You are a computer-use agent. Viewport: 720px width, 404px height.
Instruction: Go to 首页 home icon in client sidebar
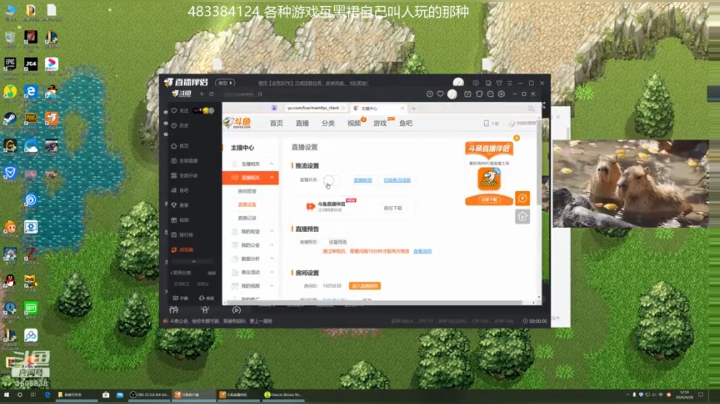point(174,146)
